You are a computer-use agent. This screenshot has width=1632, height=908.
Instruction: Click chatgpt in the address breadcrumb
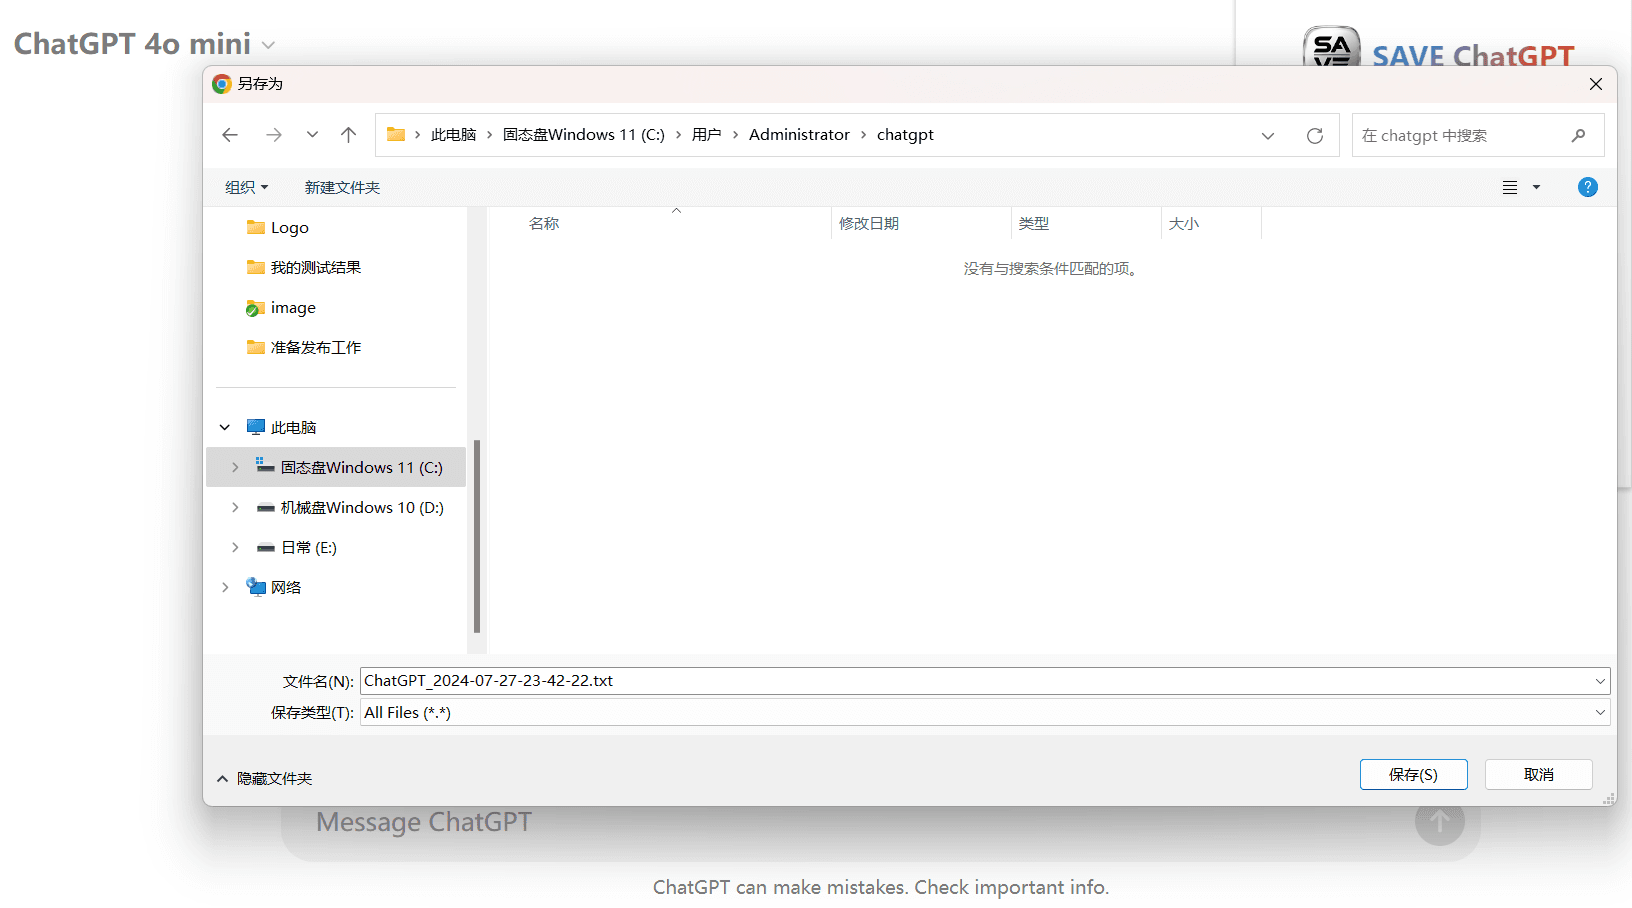(x=905, y=135)
